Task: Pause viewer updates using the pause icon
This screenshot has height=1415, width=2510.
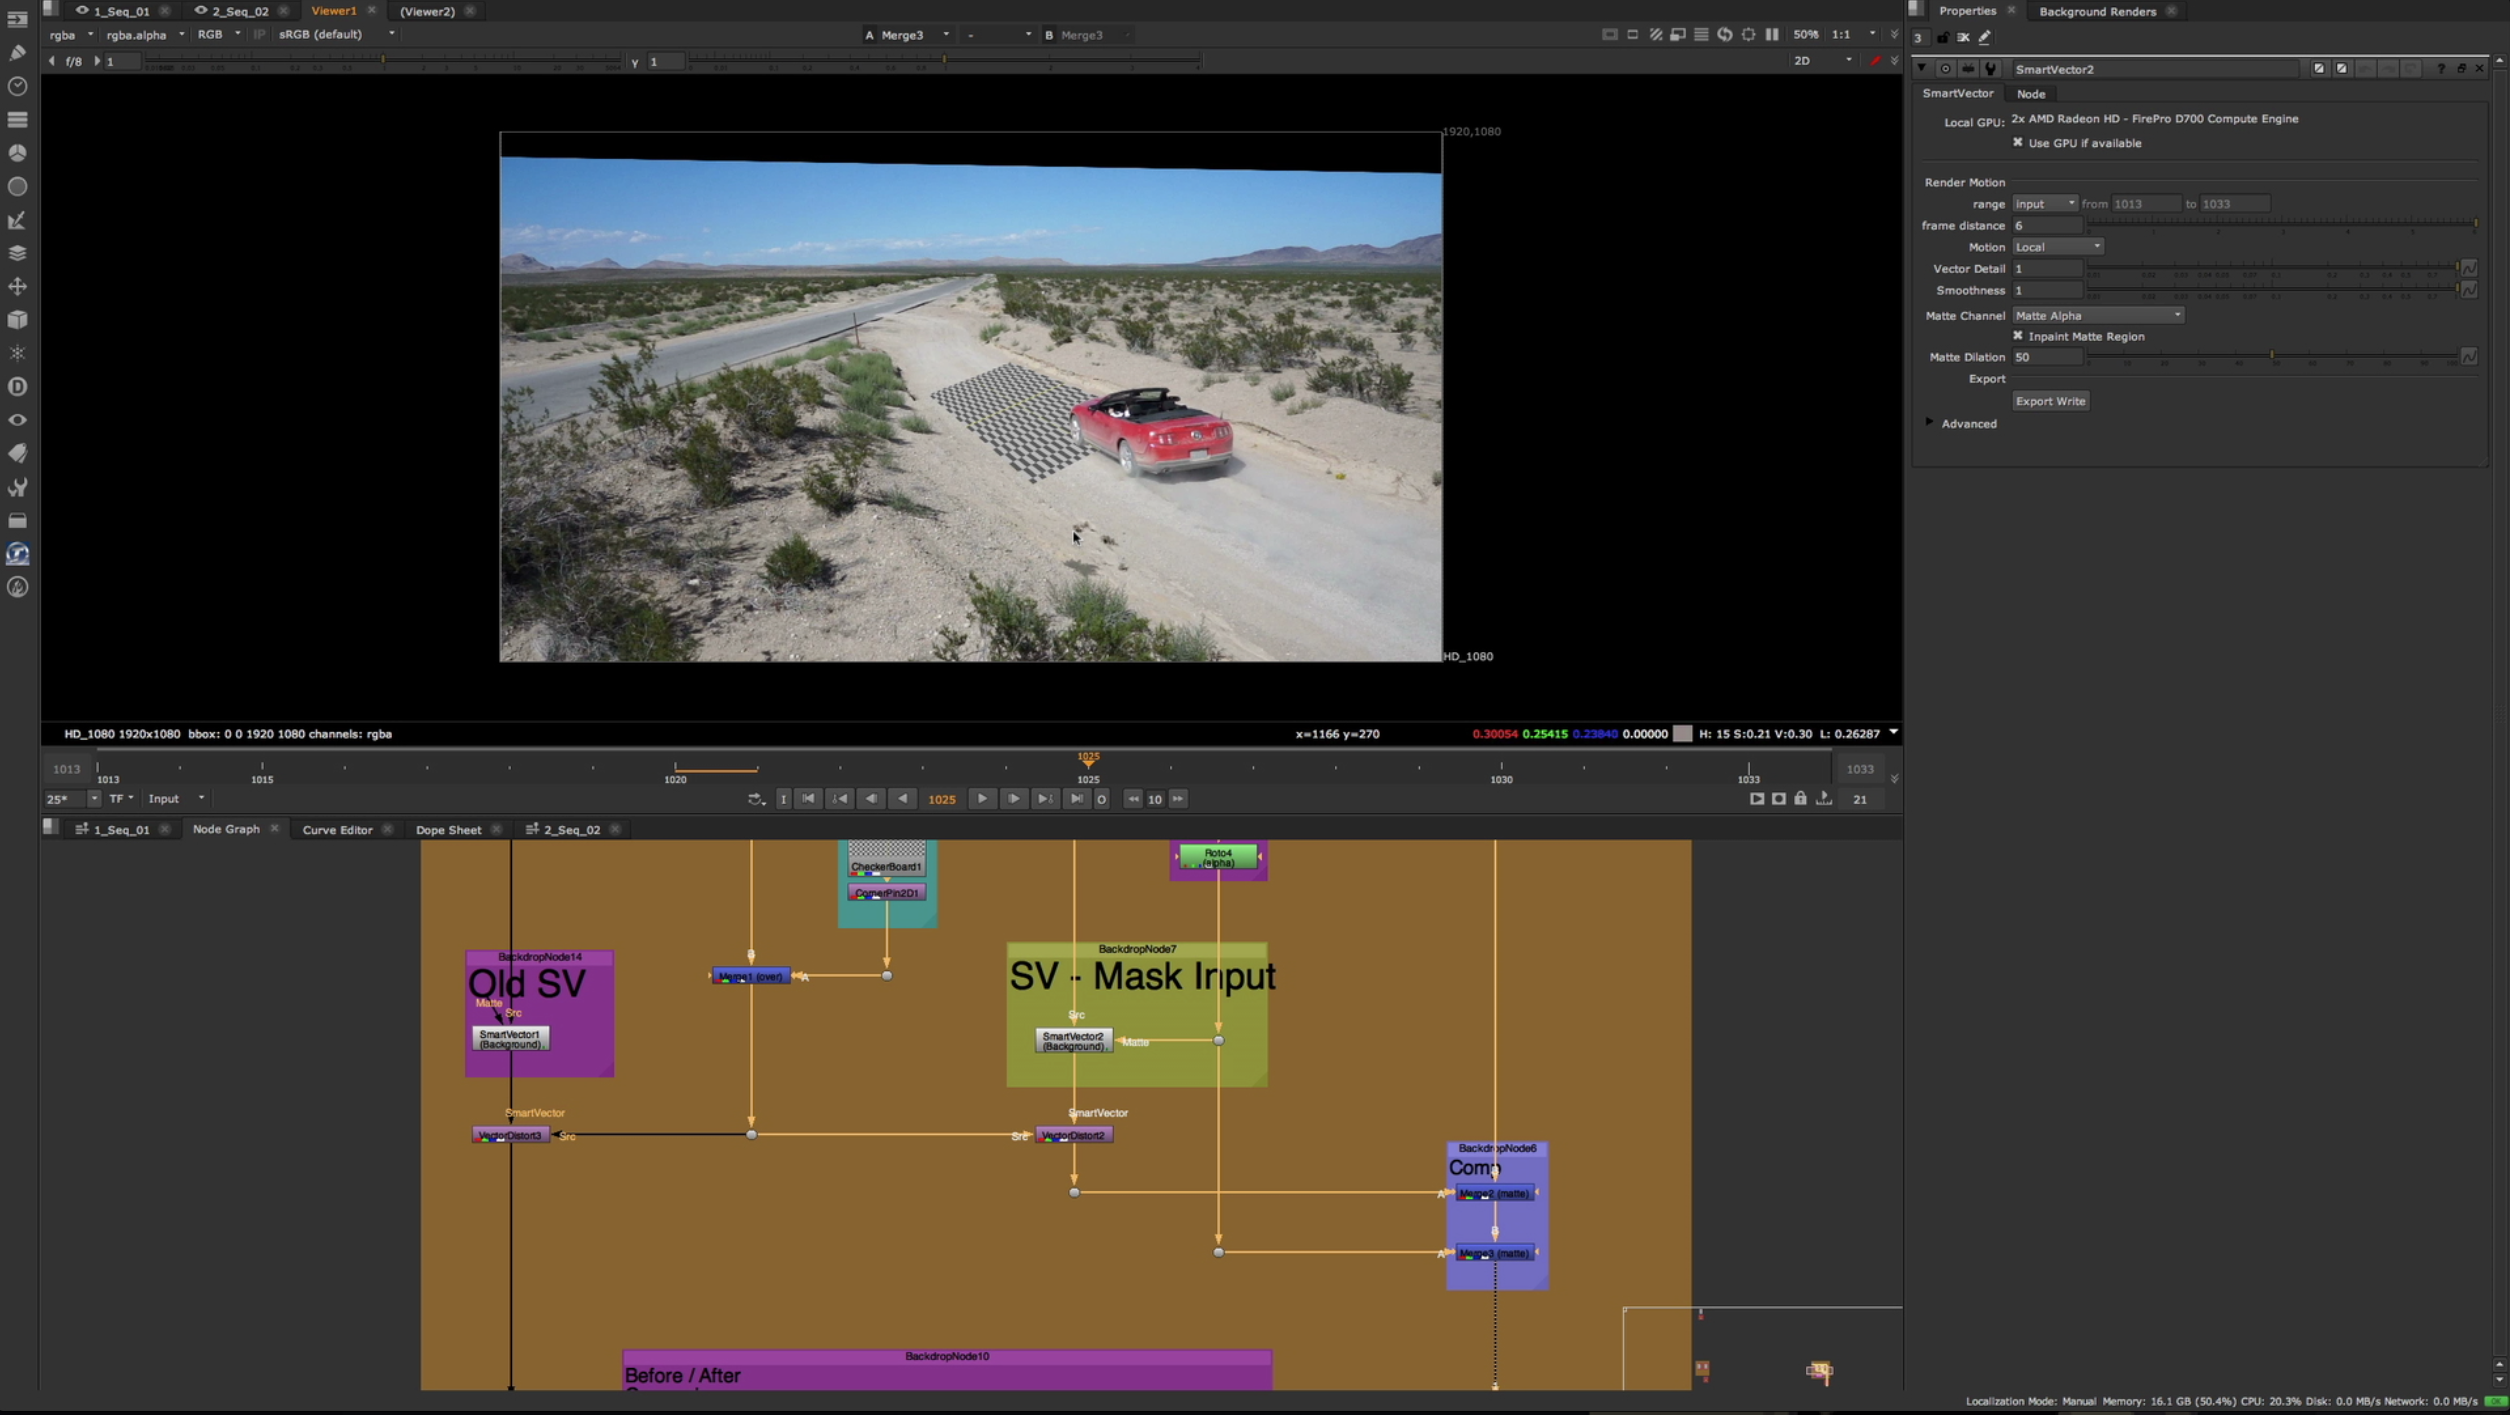Action: tap(1772, 33)
